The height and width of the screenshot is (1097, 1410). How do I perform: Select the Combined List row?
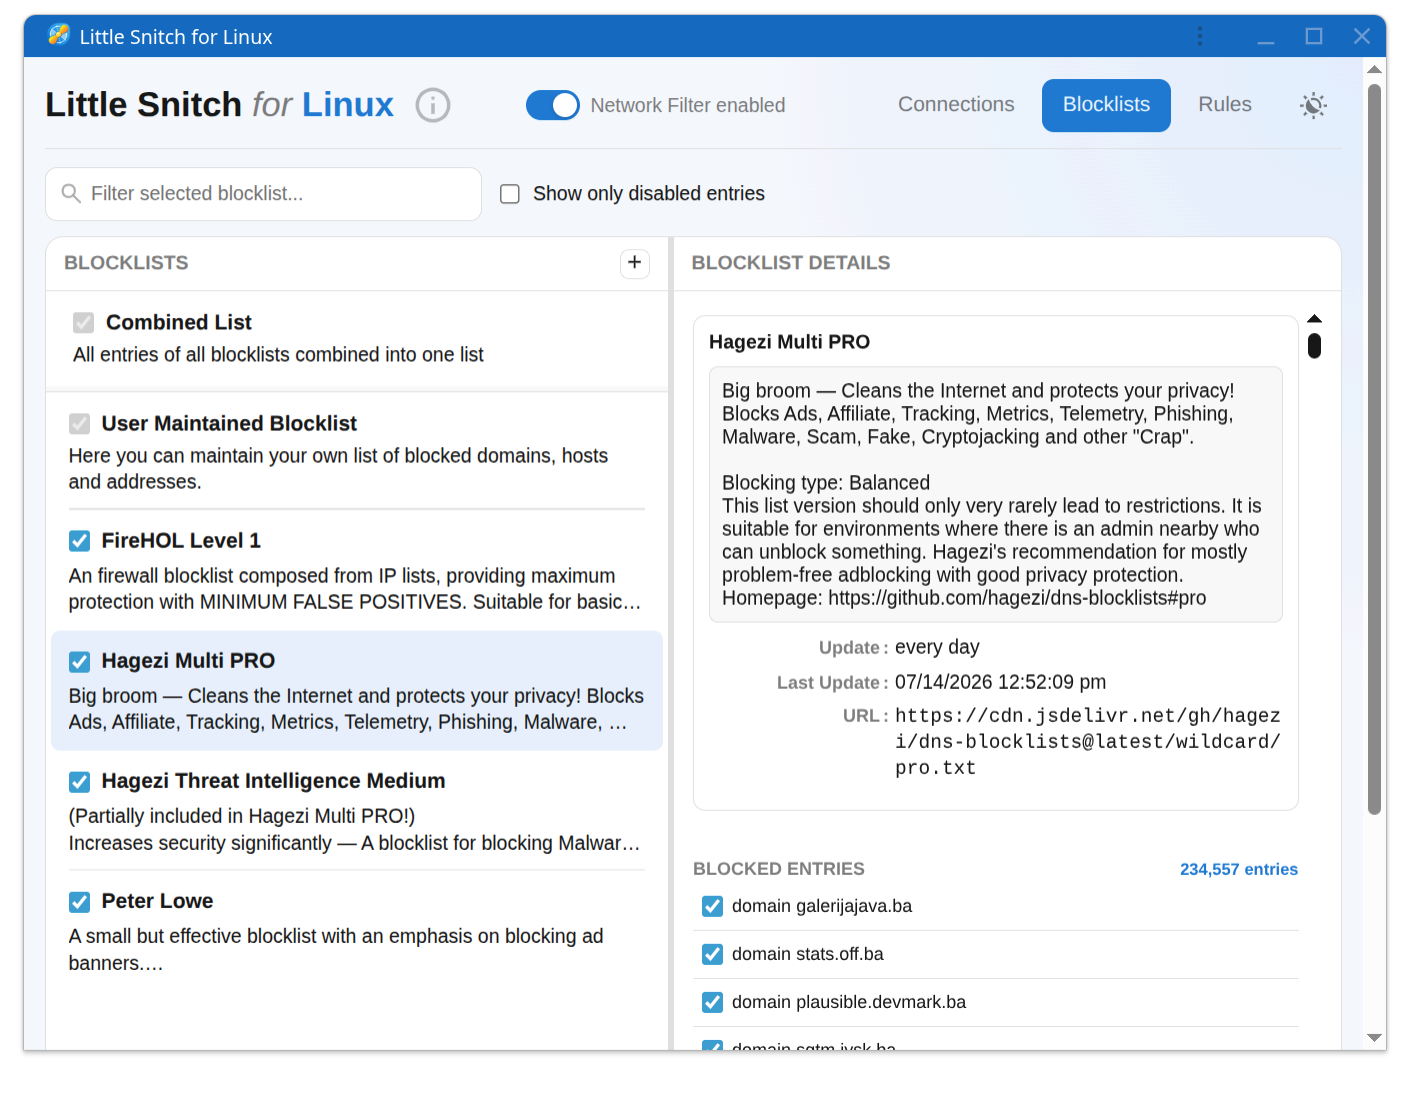pyautogui.click(x=357, y=339)
